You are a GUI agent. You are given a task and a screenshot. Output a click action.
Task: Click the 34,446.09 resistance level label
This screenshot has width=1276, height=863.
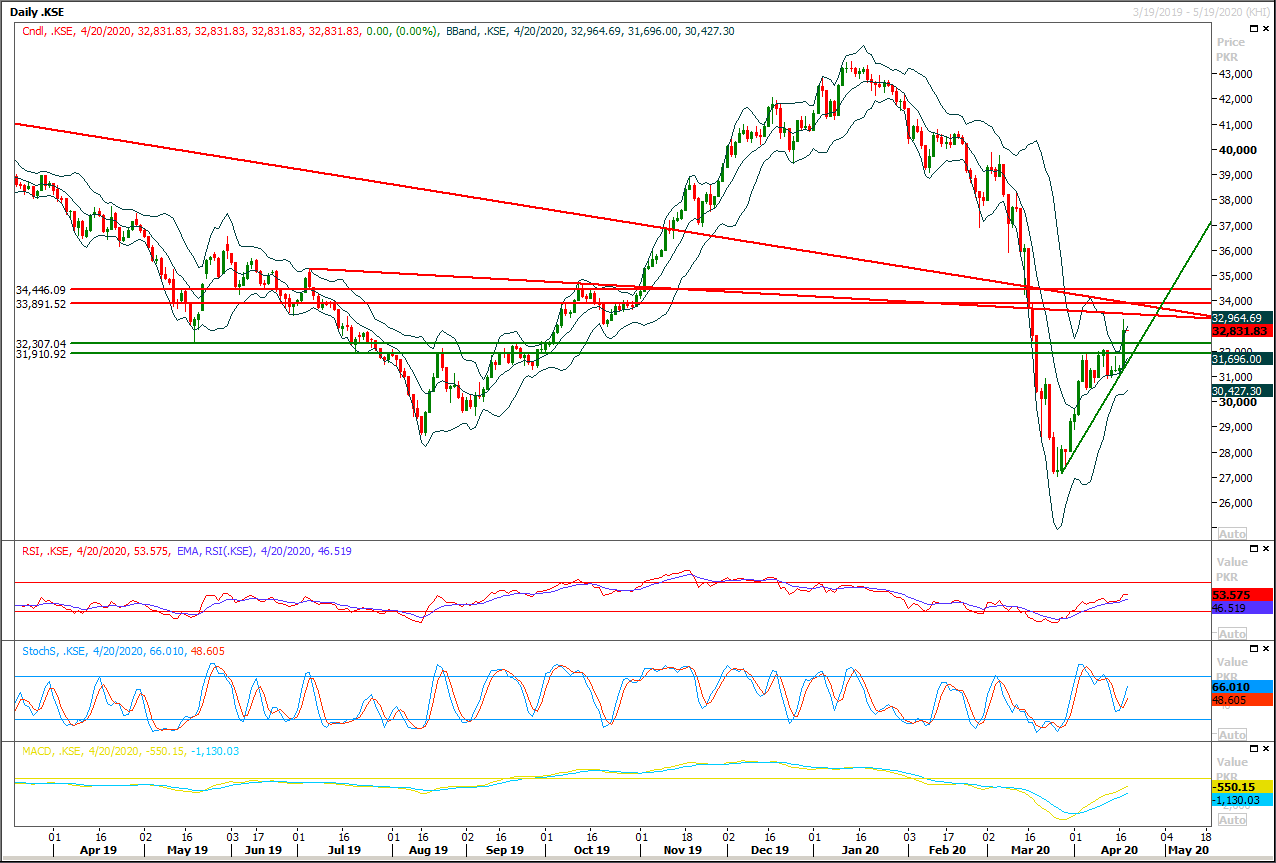(x=40, y=290)
